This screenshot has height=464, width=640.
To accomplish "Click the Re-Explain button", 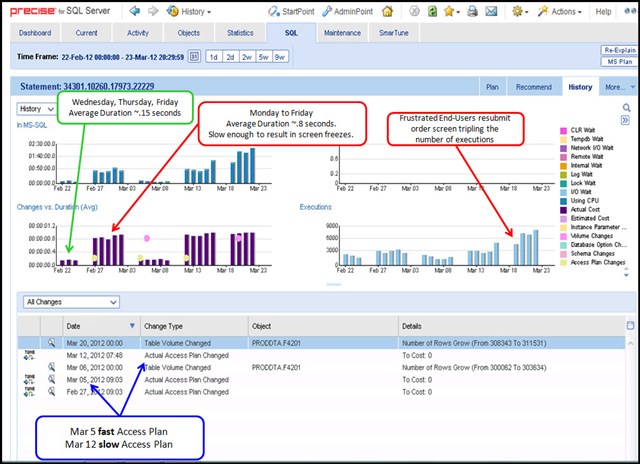I will click(x=620, y=50).
